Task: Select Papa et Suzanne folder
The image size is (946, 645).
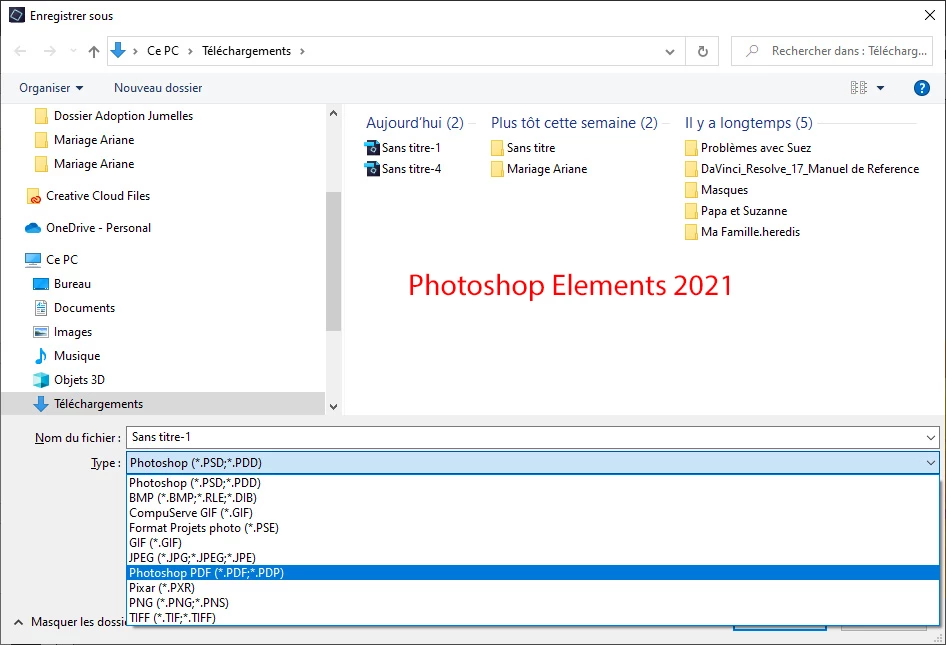Action: [x=736, y=211]
